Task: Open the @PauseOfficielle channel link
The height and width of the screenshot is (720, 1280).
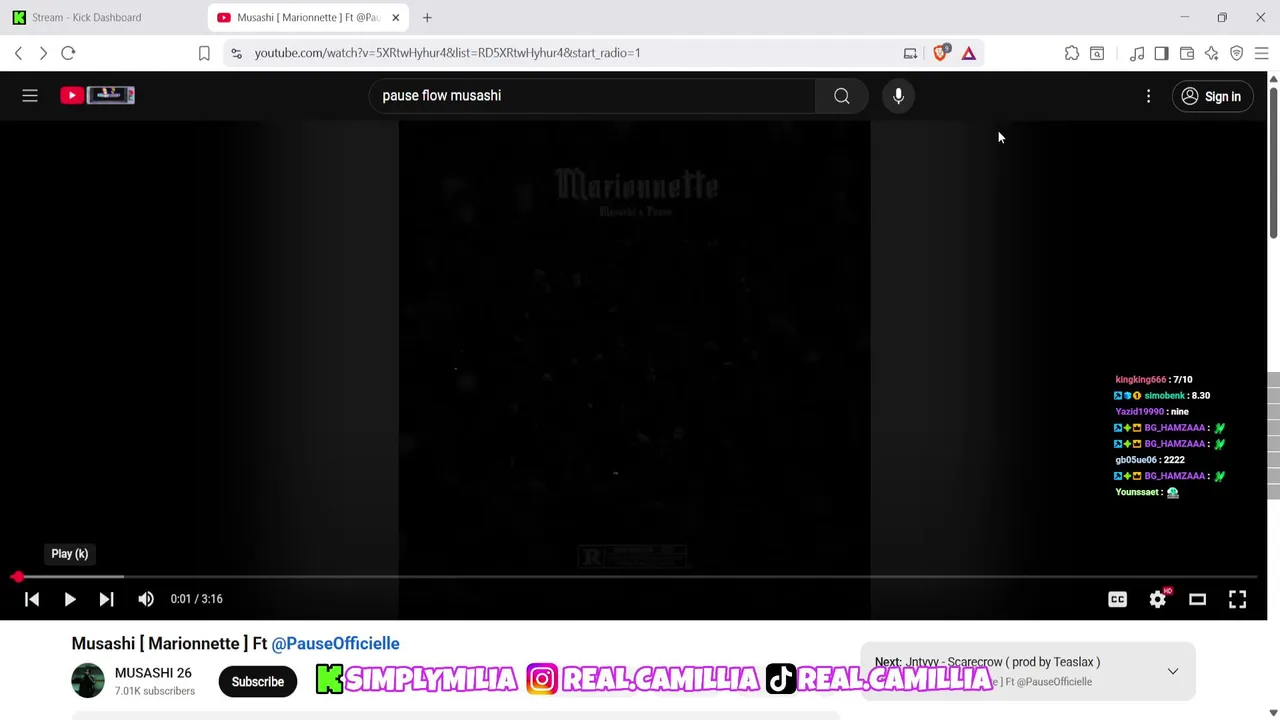Action: [335, 643]
